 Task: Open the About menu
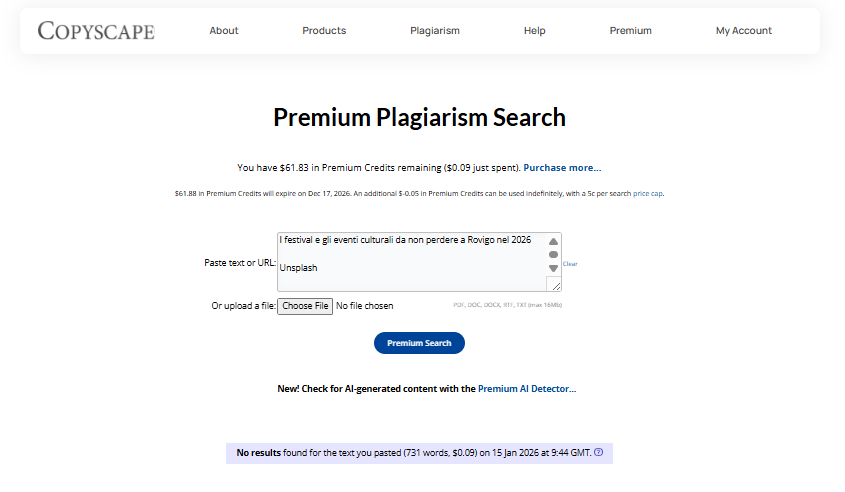pos(224,31)
